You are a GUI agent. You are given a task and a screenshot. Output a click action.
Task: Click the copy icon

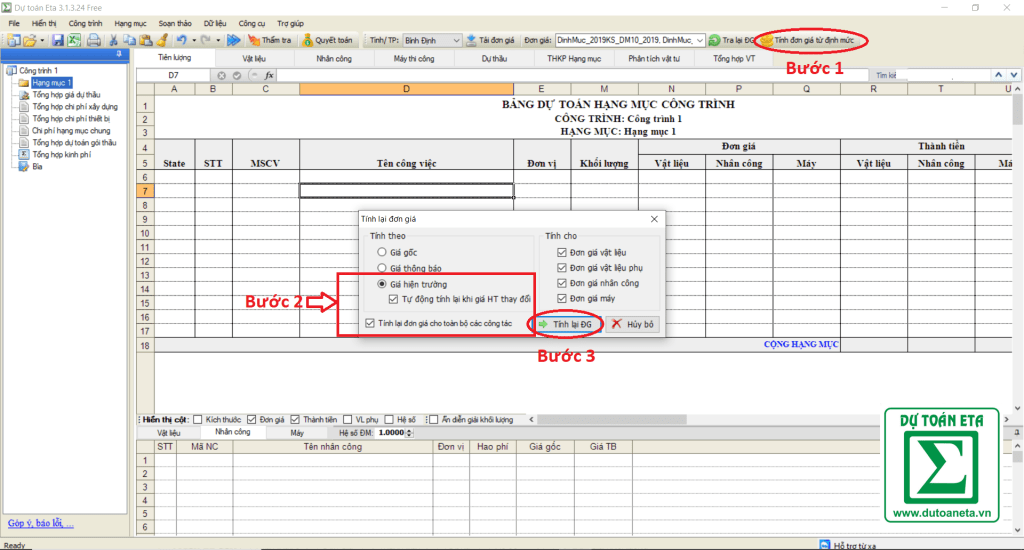pos(129,40)
